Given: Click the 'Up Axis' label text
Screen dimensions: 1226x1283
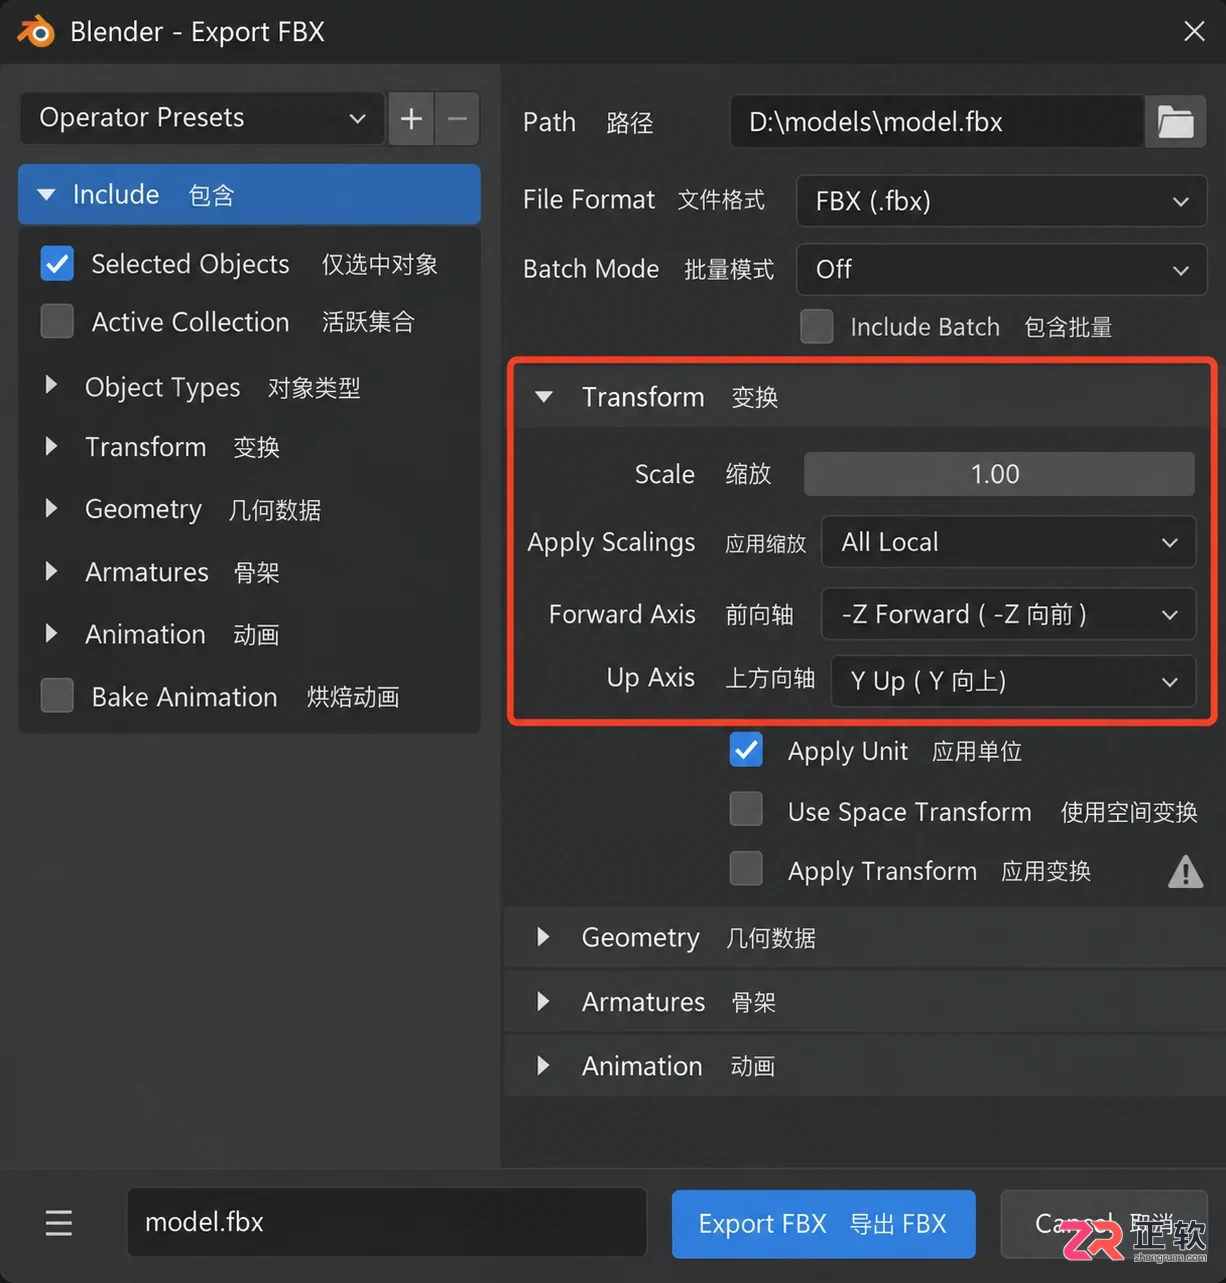Looking at the screenshot, I should [650, 677].
